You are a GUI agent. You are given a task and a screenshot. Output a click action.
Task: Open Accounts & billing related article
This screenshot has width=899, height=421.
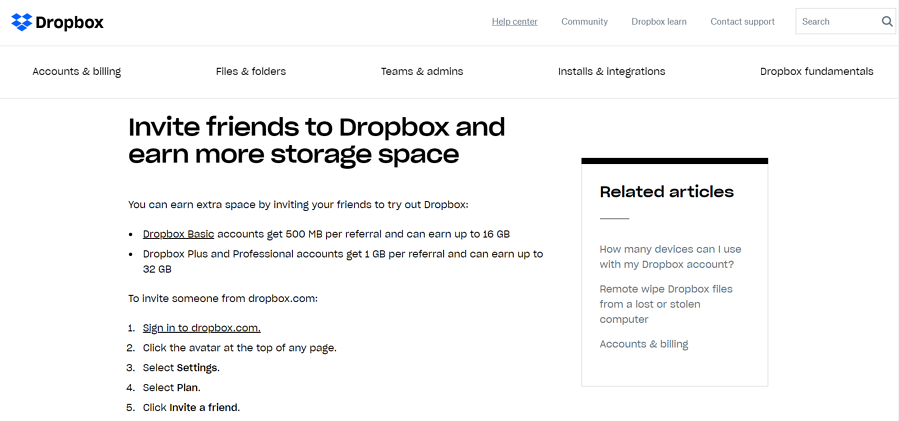(644, 344)
